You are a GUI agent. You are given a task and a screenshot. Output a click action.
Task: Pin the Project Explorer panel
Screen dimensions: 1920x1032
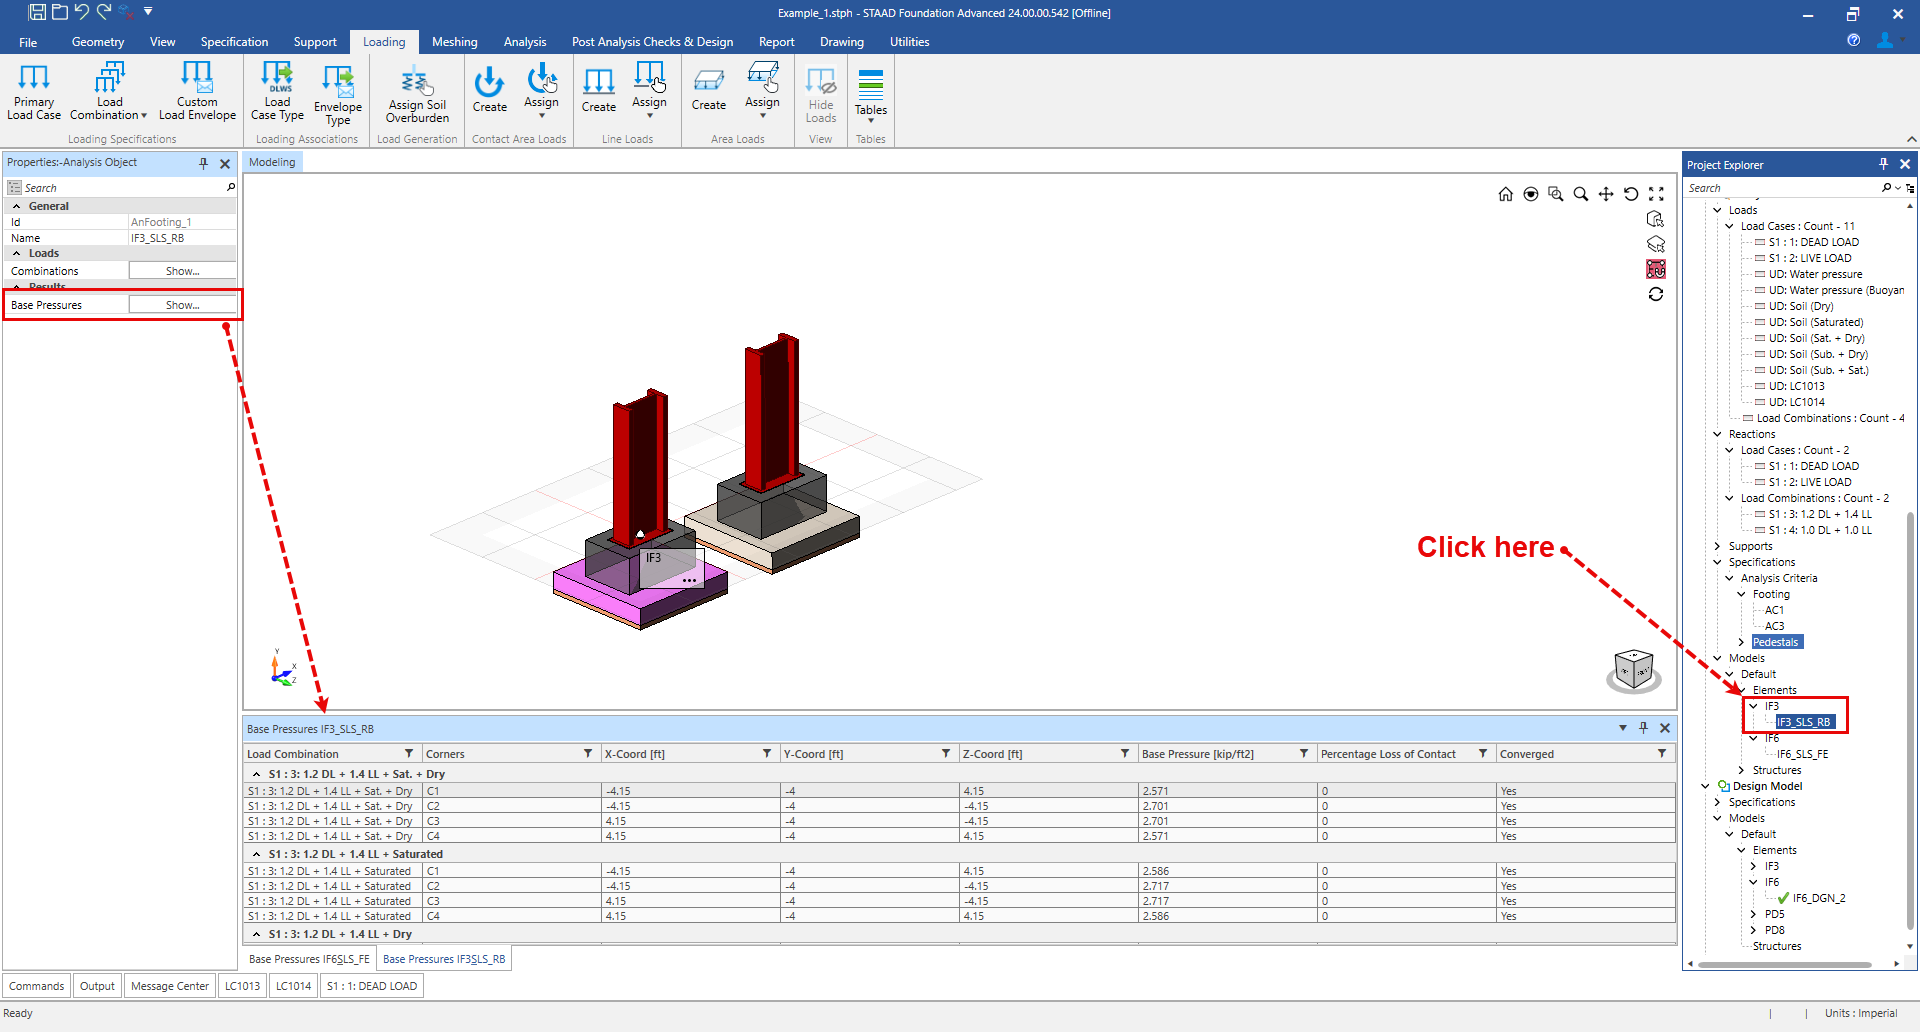click(1883, 164)
